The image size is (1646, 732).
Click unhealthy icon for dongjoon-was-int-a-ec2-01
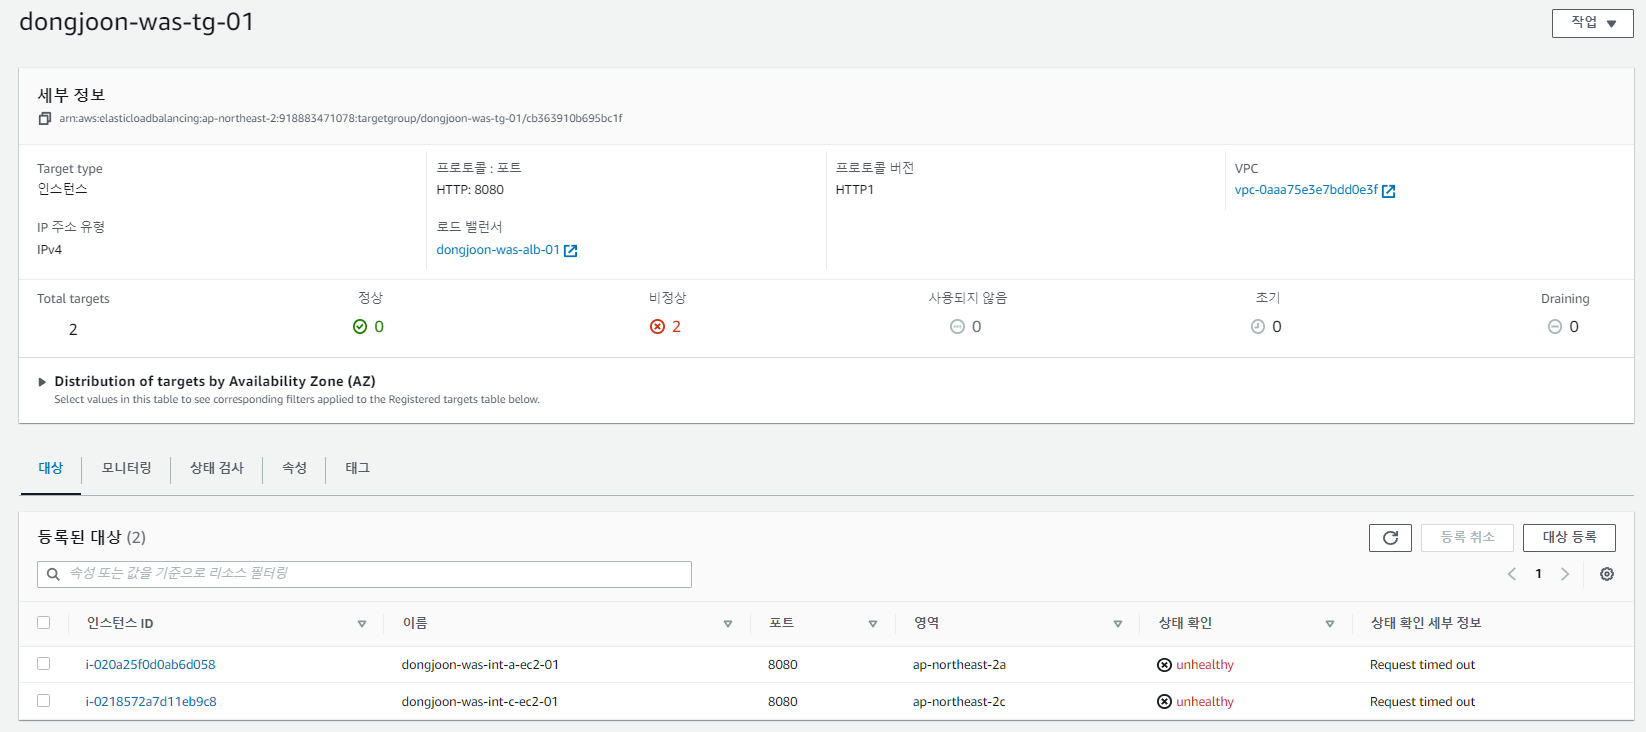[x=1164, y=665]
